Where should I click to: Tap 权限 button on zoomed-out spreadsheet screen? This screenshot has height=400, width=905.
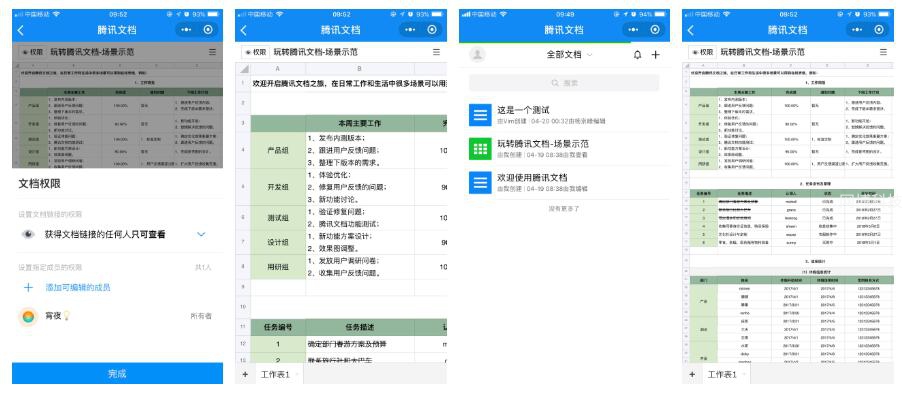point(702,52)
